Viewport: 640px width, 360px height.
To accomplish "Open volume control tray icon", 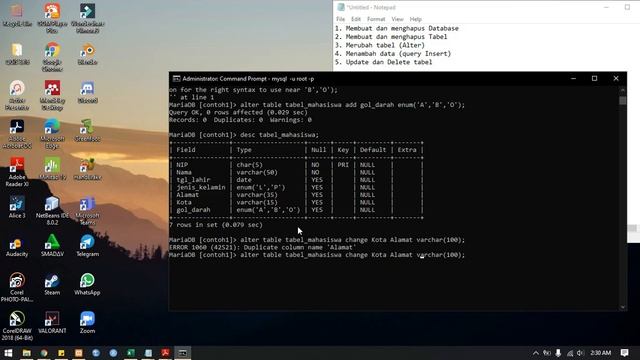I will 580,353.
